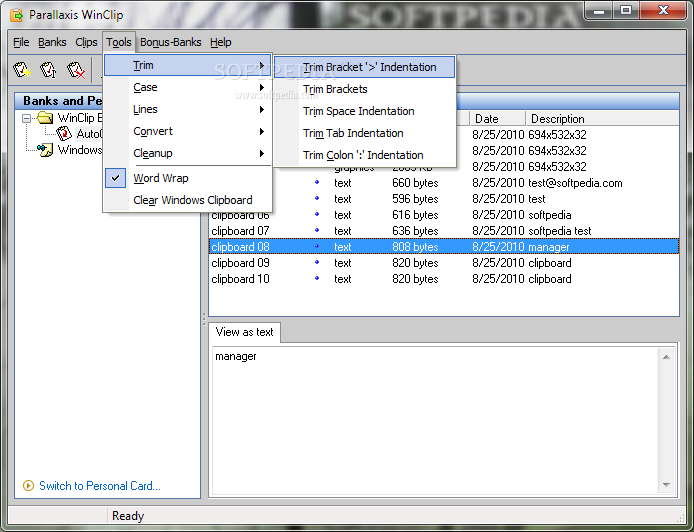Open the Help menu

(220, 42)
